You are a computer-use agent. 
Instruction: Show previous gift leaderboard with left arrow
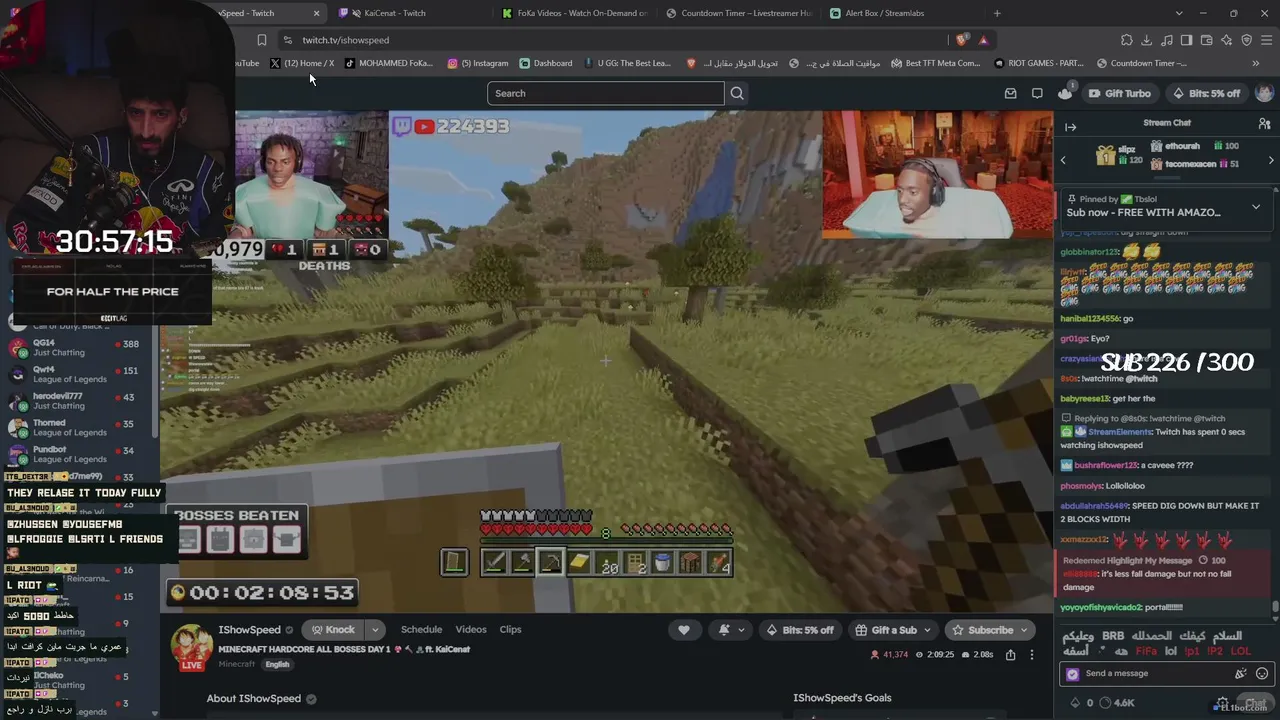[1063, 160]
